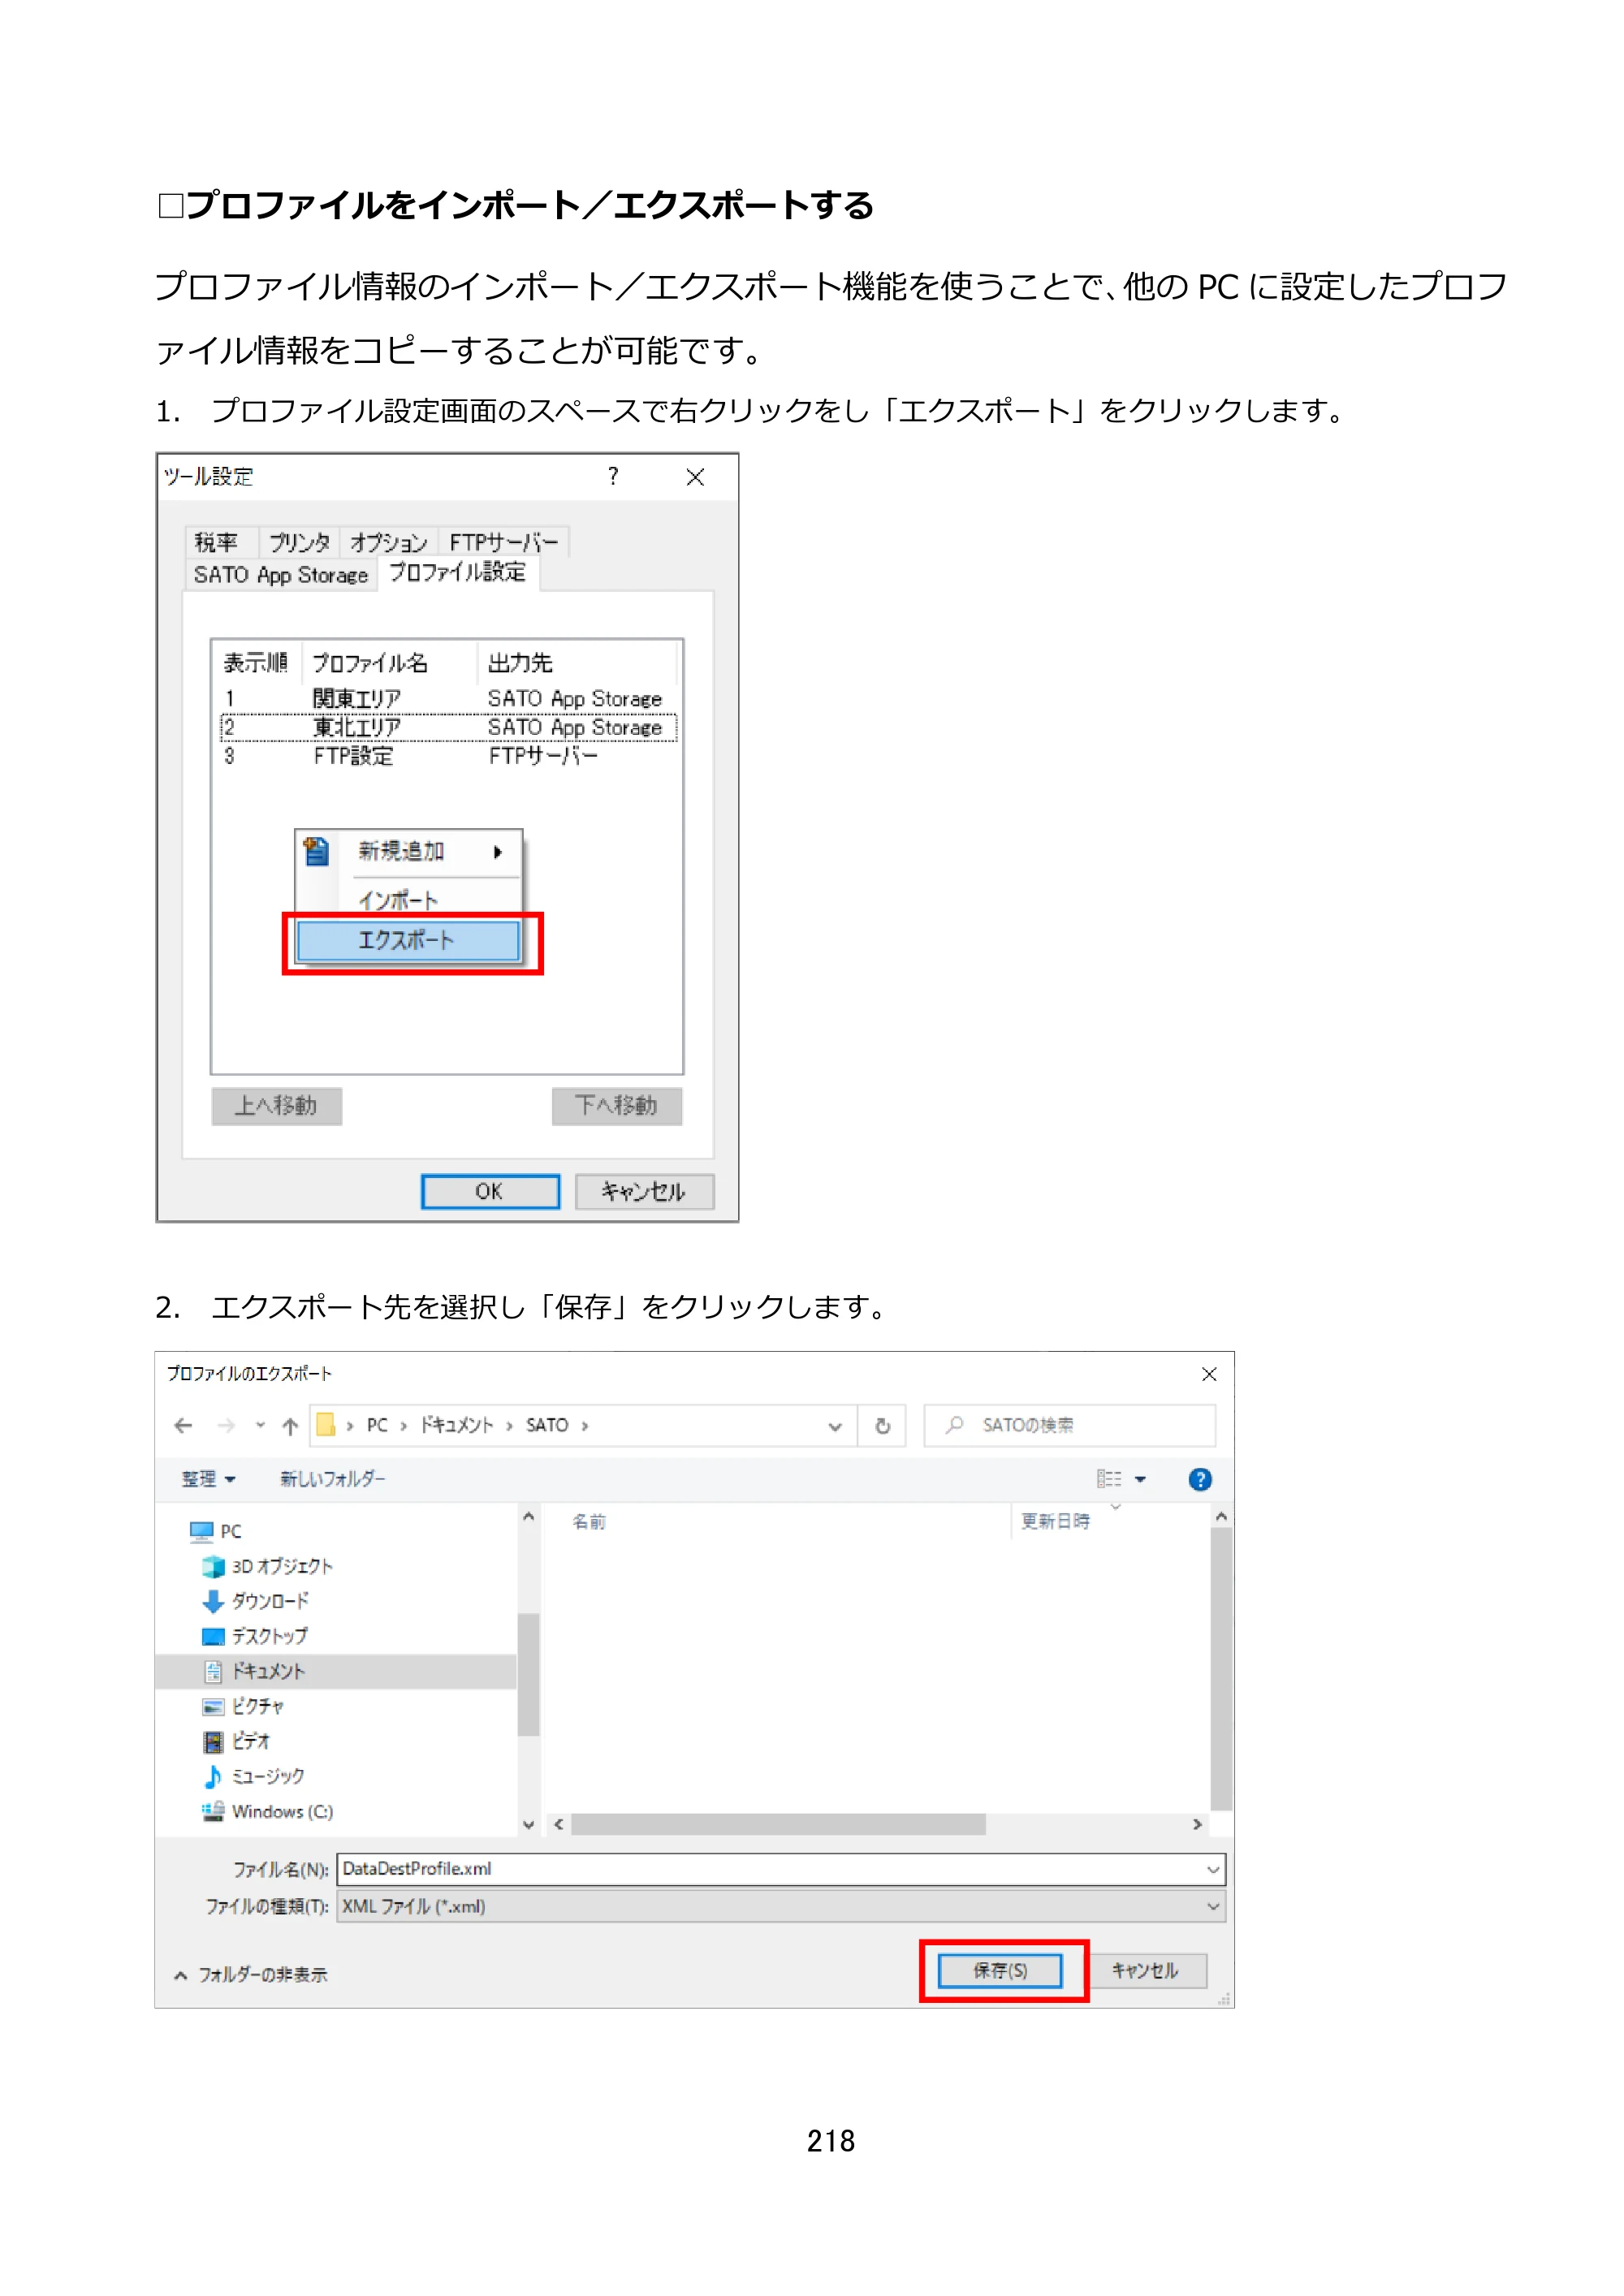The width and height of the screenshot is (1624, 2296).
Task: Choose エクスポート from the context menu
Action: point(409,940)
